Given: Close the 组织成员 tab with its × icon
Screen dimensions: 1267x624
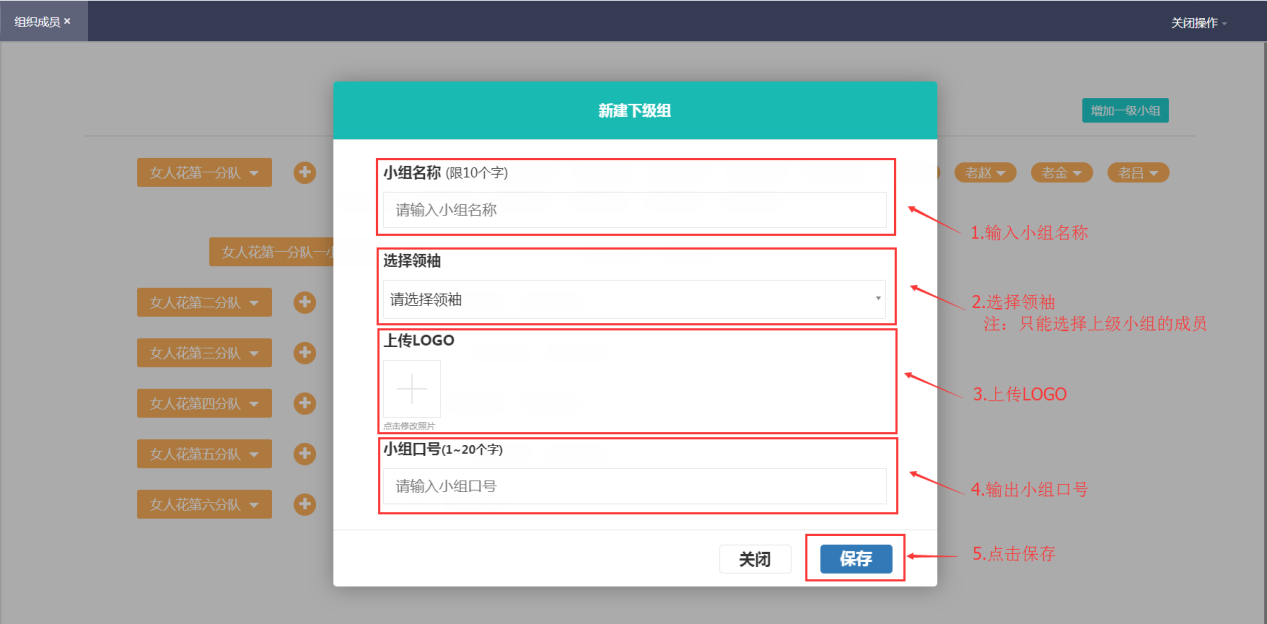Looking at the screenshot, I should click(67, 21).
